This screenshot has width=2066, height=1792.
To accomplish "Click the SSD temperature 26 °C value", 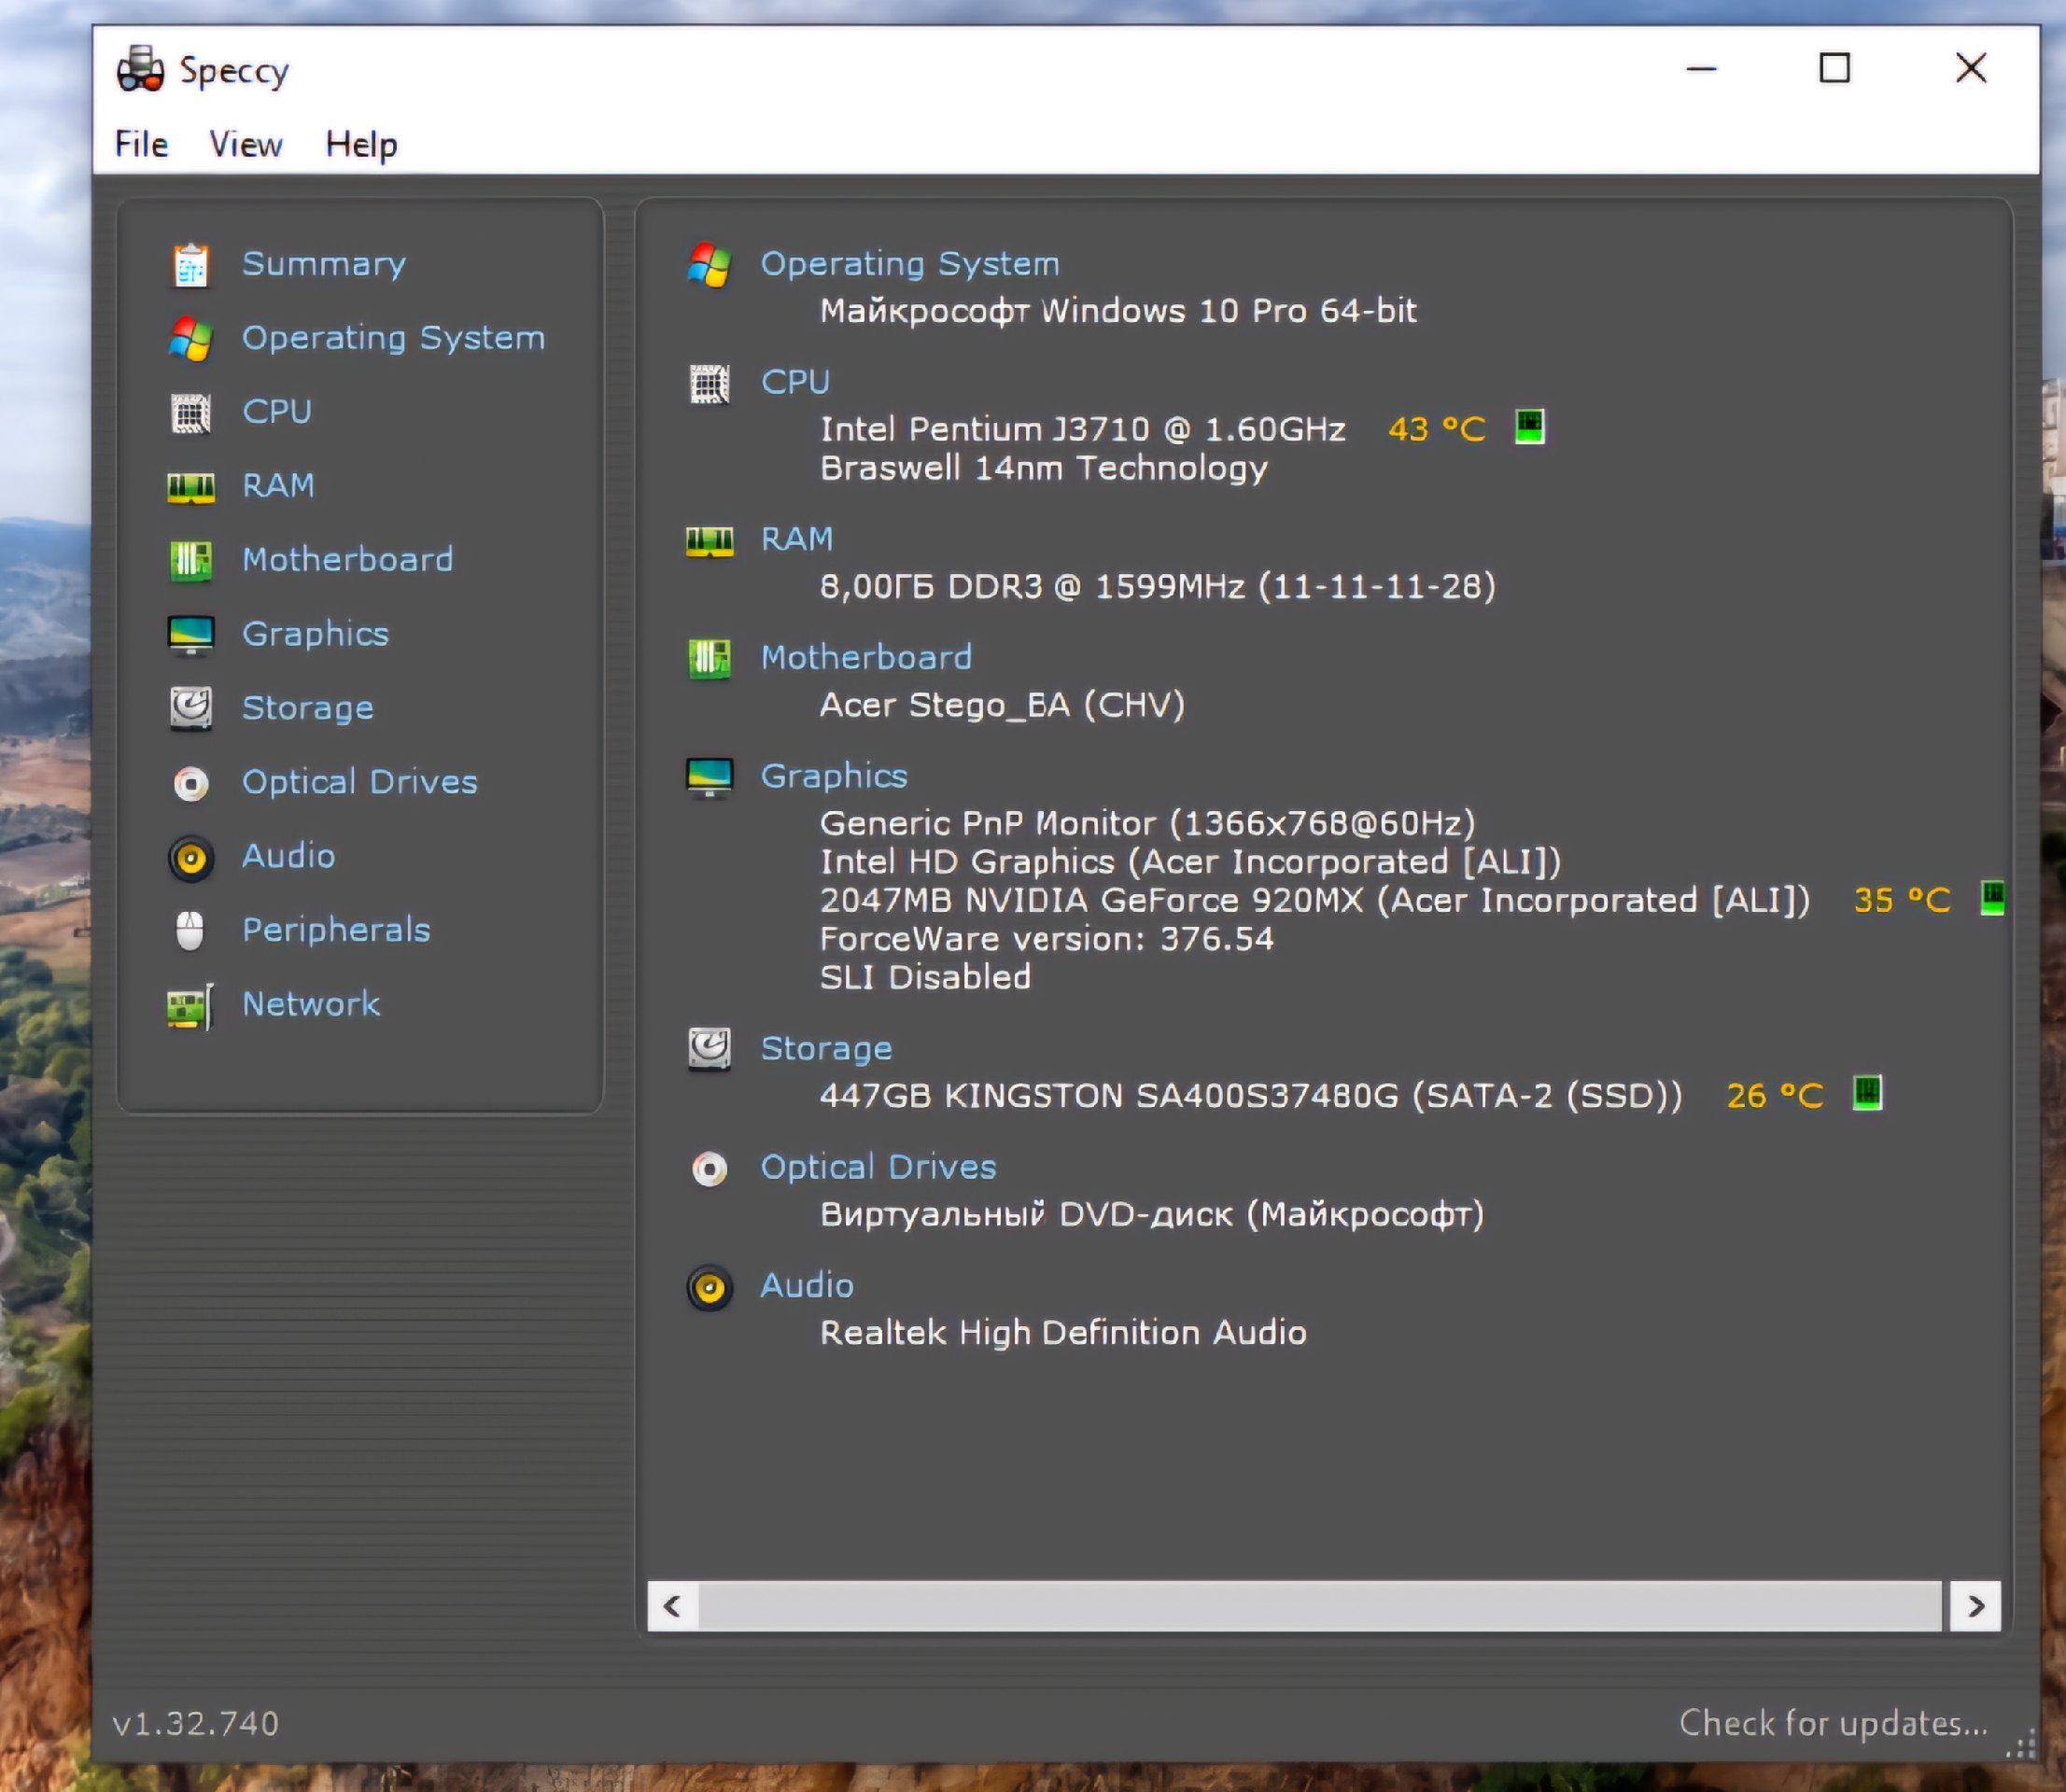I will point(1775,1096).
